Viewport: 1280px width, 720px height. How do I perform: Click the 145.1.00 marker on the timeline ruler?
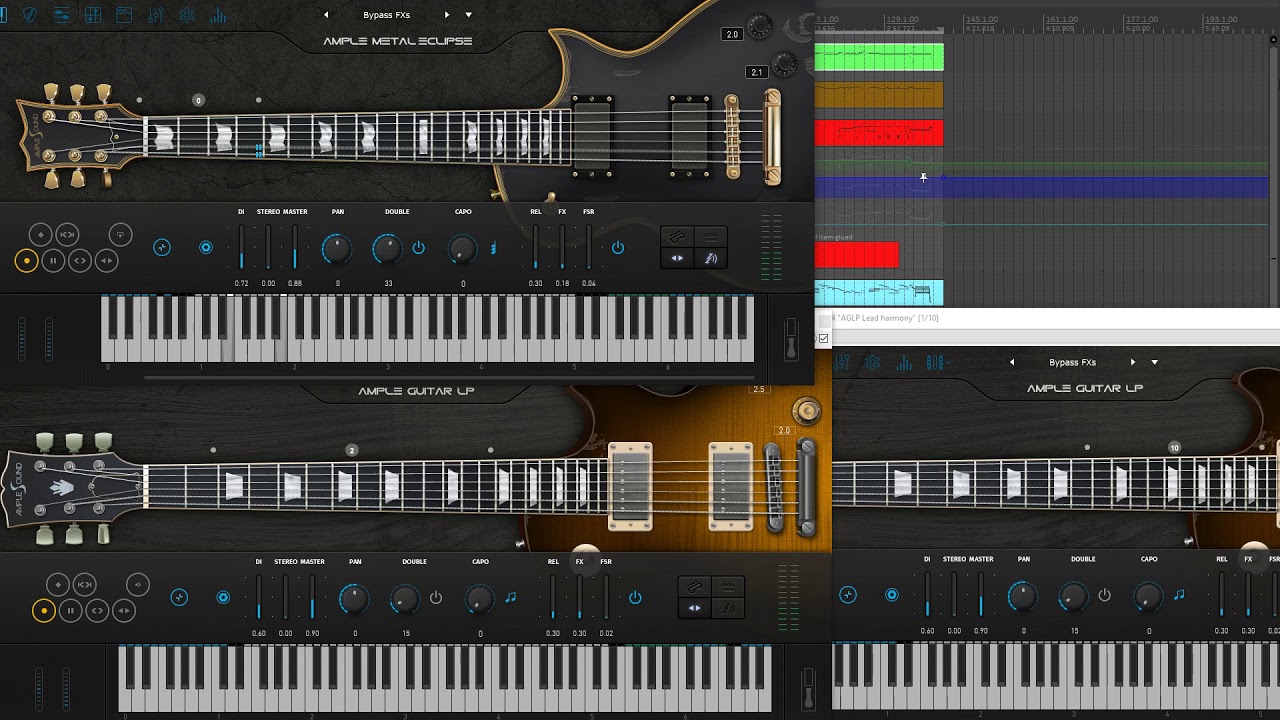tap(981, 19)
